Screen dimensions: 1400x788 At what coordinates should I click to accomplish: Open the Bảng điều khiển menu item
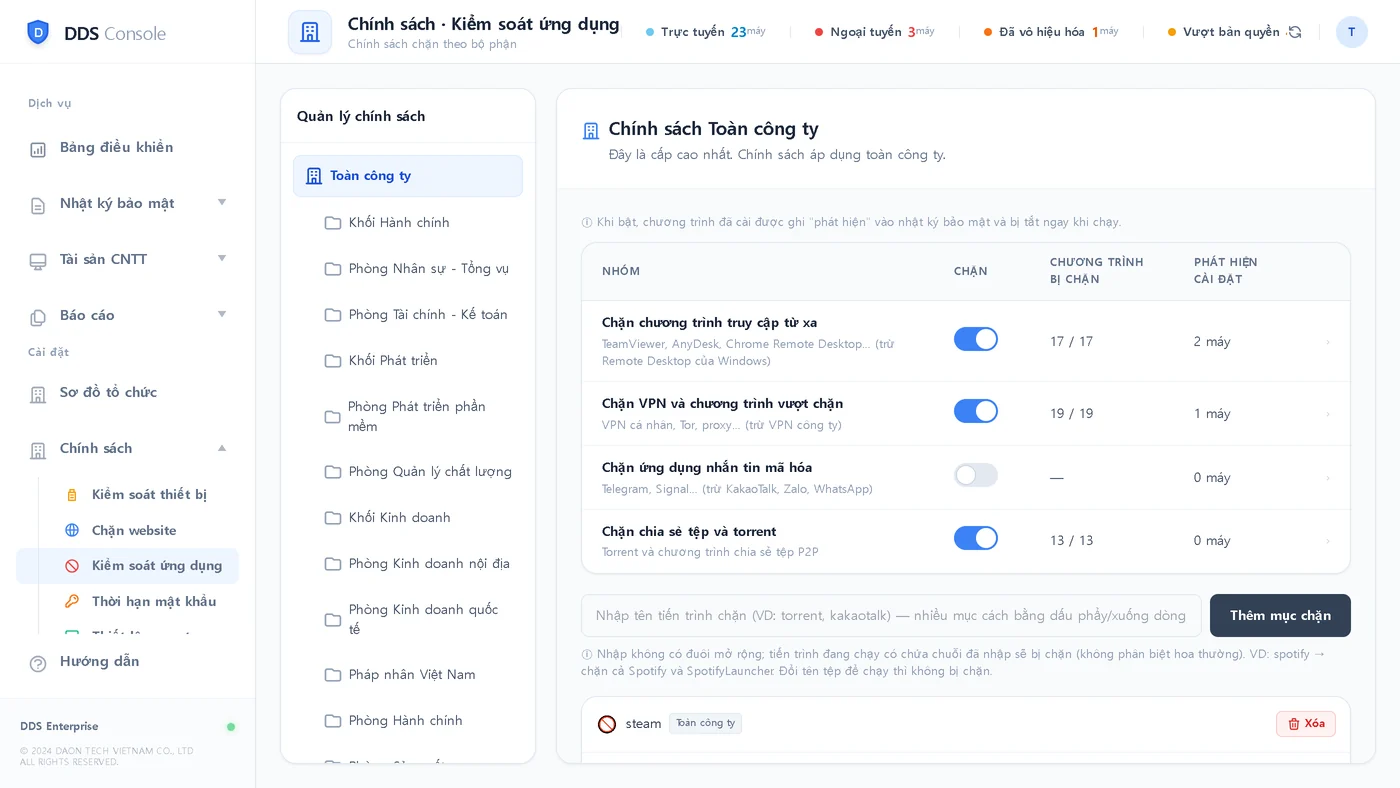[x=128, y=148]
